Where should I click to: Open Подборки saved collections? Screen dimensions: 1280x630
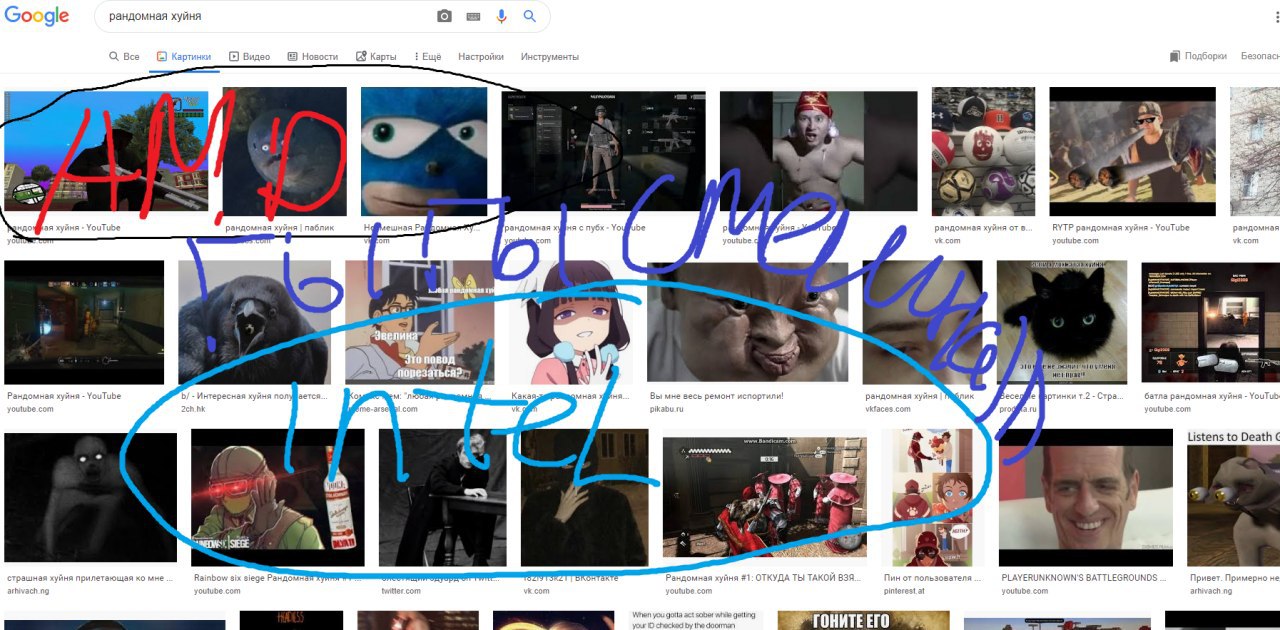[x=1198, y=57]
